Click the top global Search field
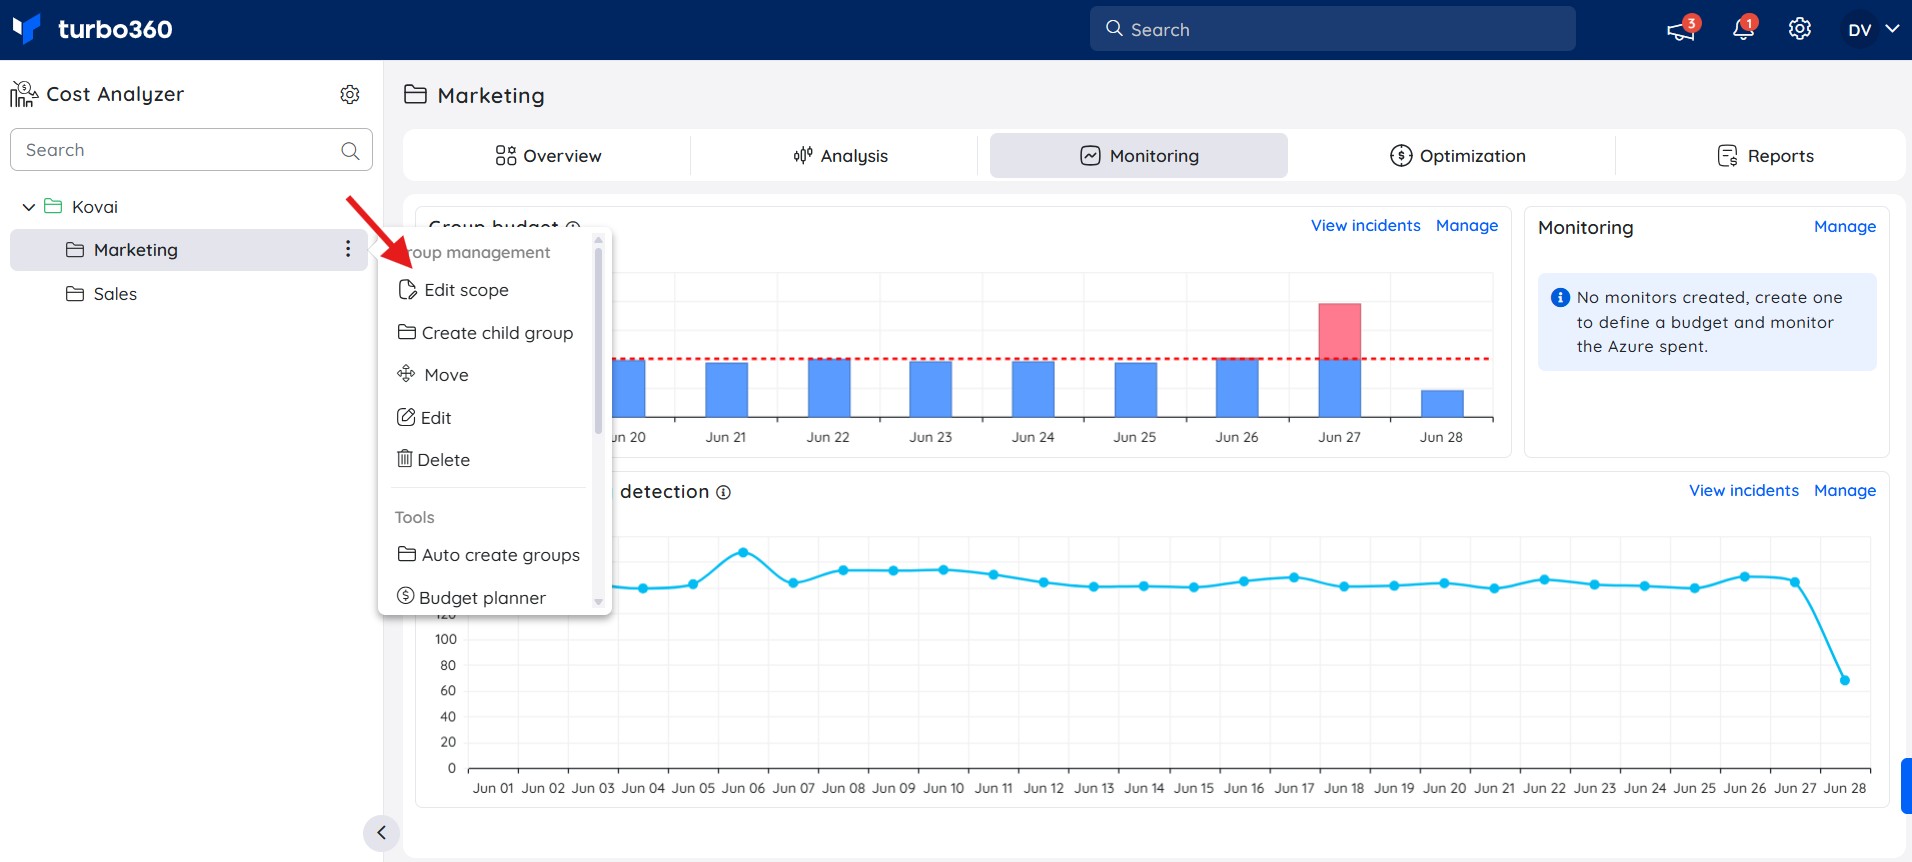The height and width of the screenshot is (862, 1912). tap(1332, 29)
